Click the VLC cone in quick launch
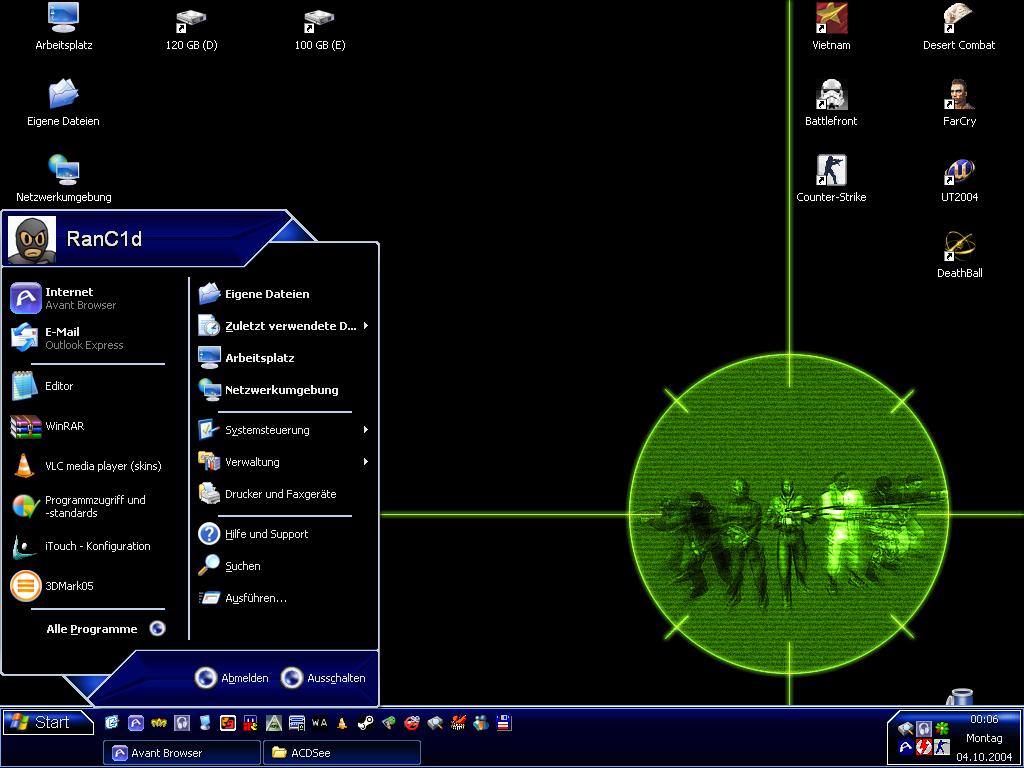Image resolution: width=1024 pixels, height=768 pixels. pyautogui.click(x=342, y=723)
